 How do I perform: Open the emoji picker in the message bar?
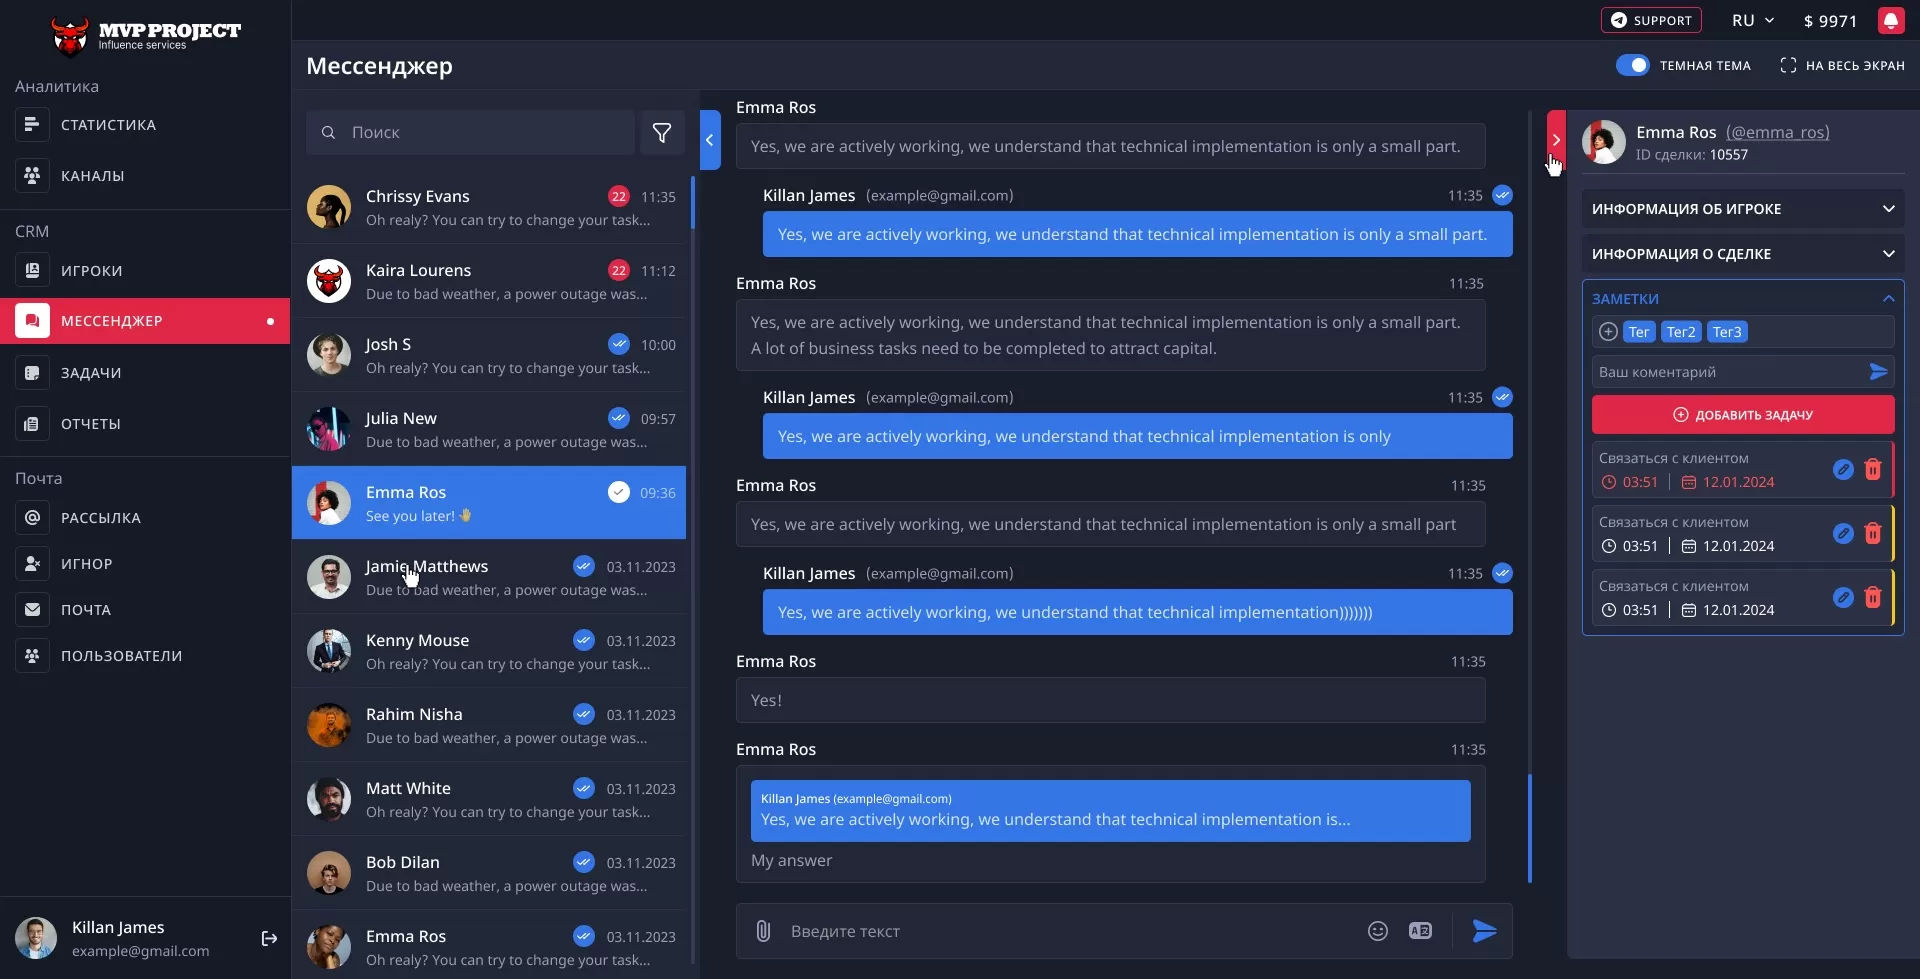click(x=1377, y=930)
